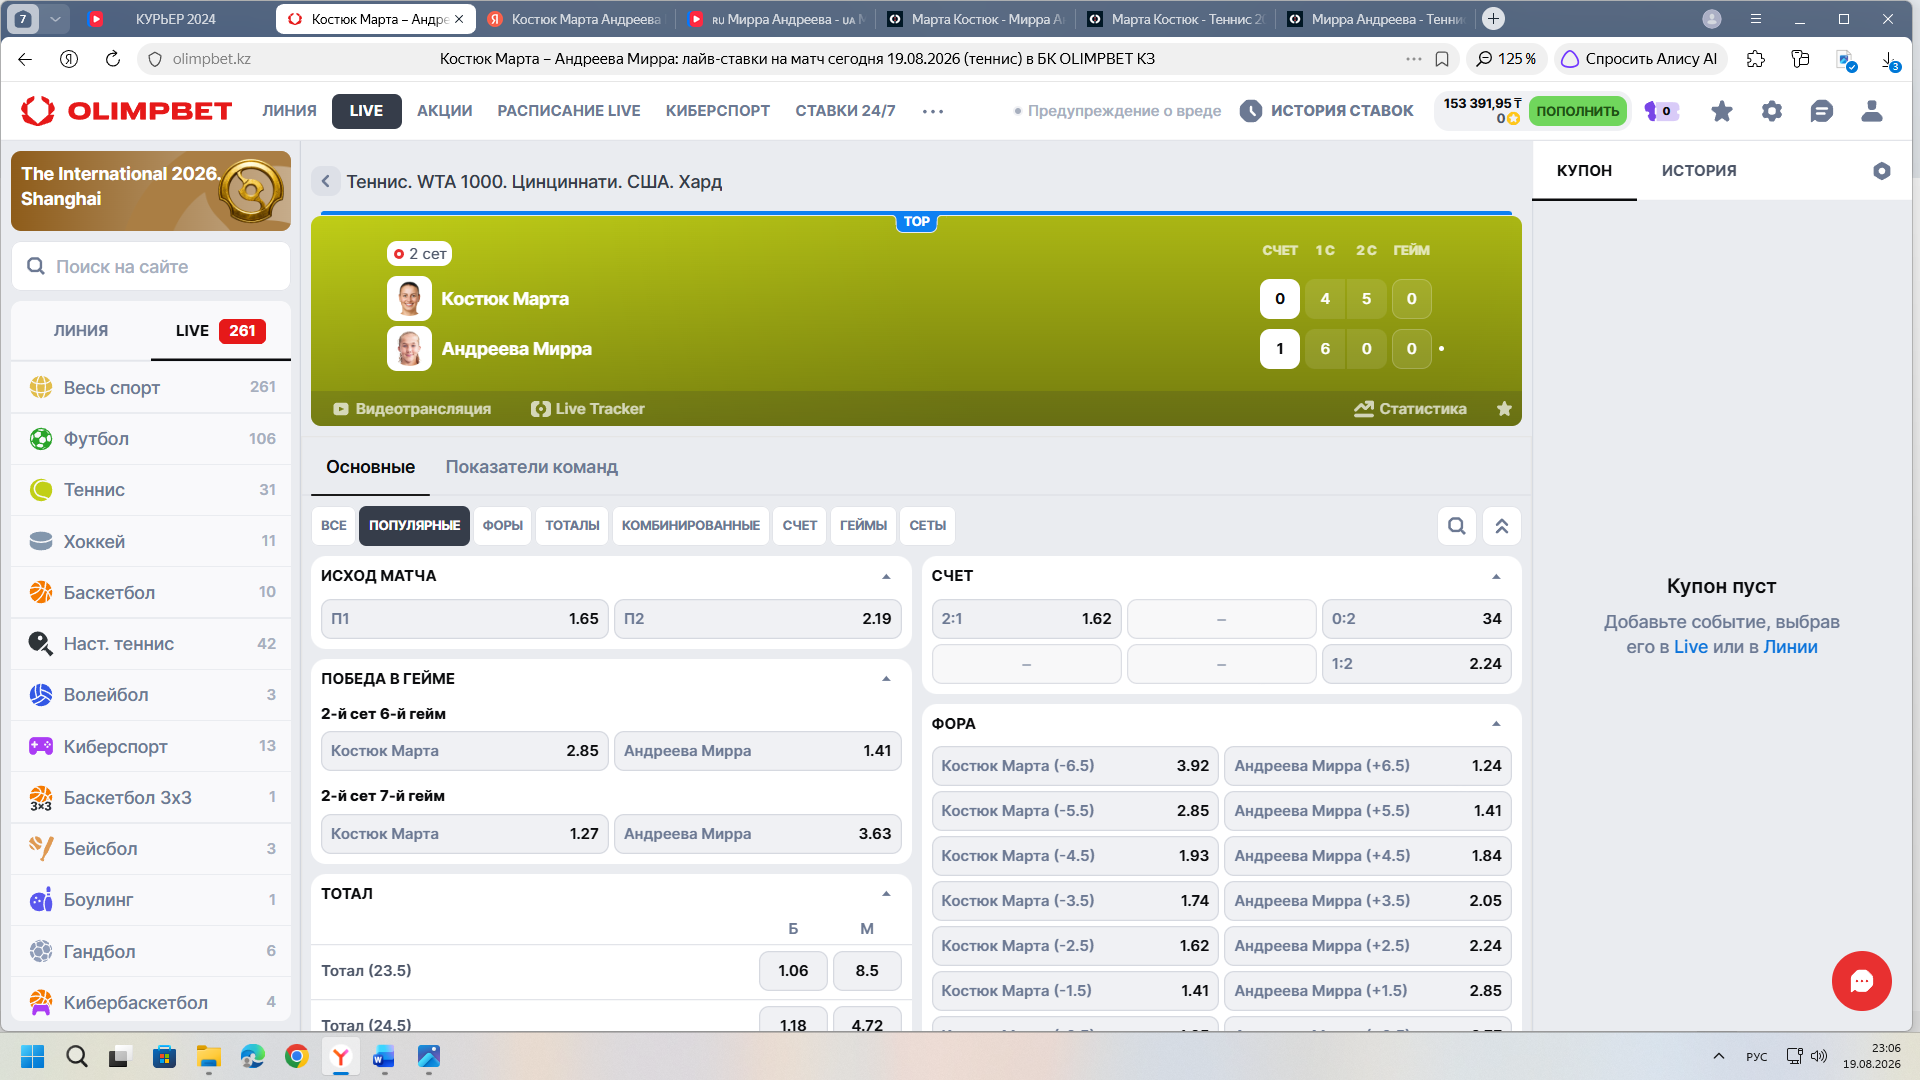Search markets with the magnifier icon
This screenshot has width=1920, height=1080.
[x=1457, y=526]
